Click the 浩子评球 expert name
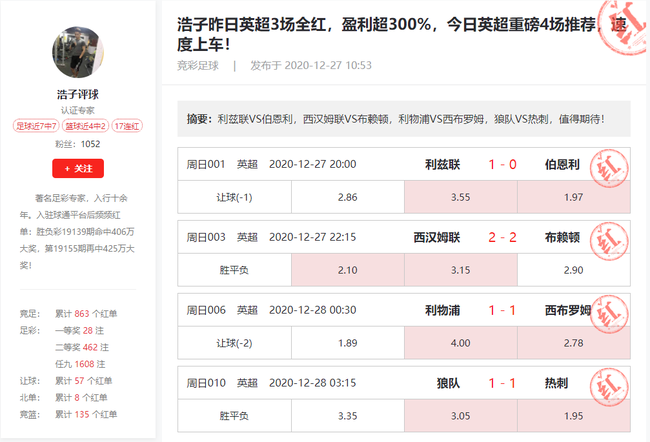 (x=78, y=95)
